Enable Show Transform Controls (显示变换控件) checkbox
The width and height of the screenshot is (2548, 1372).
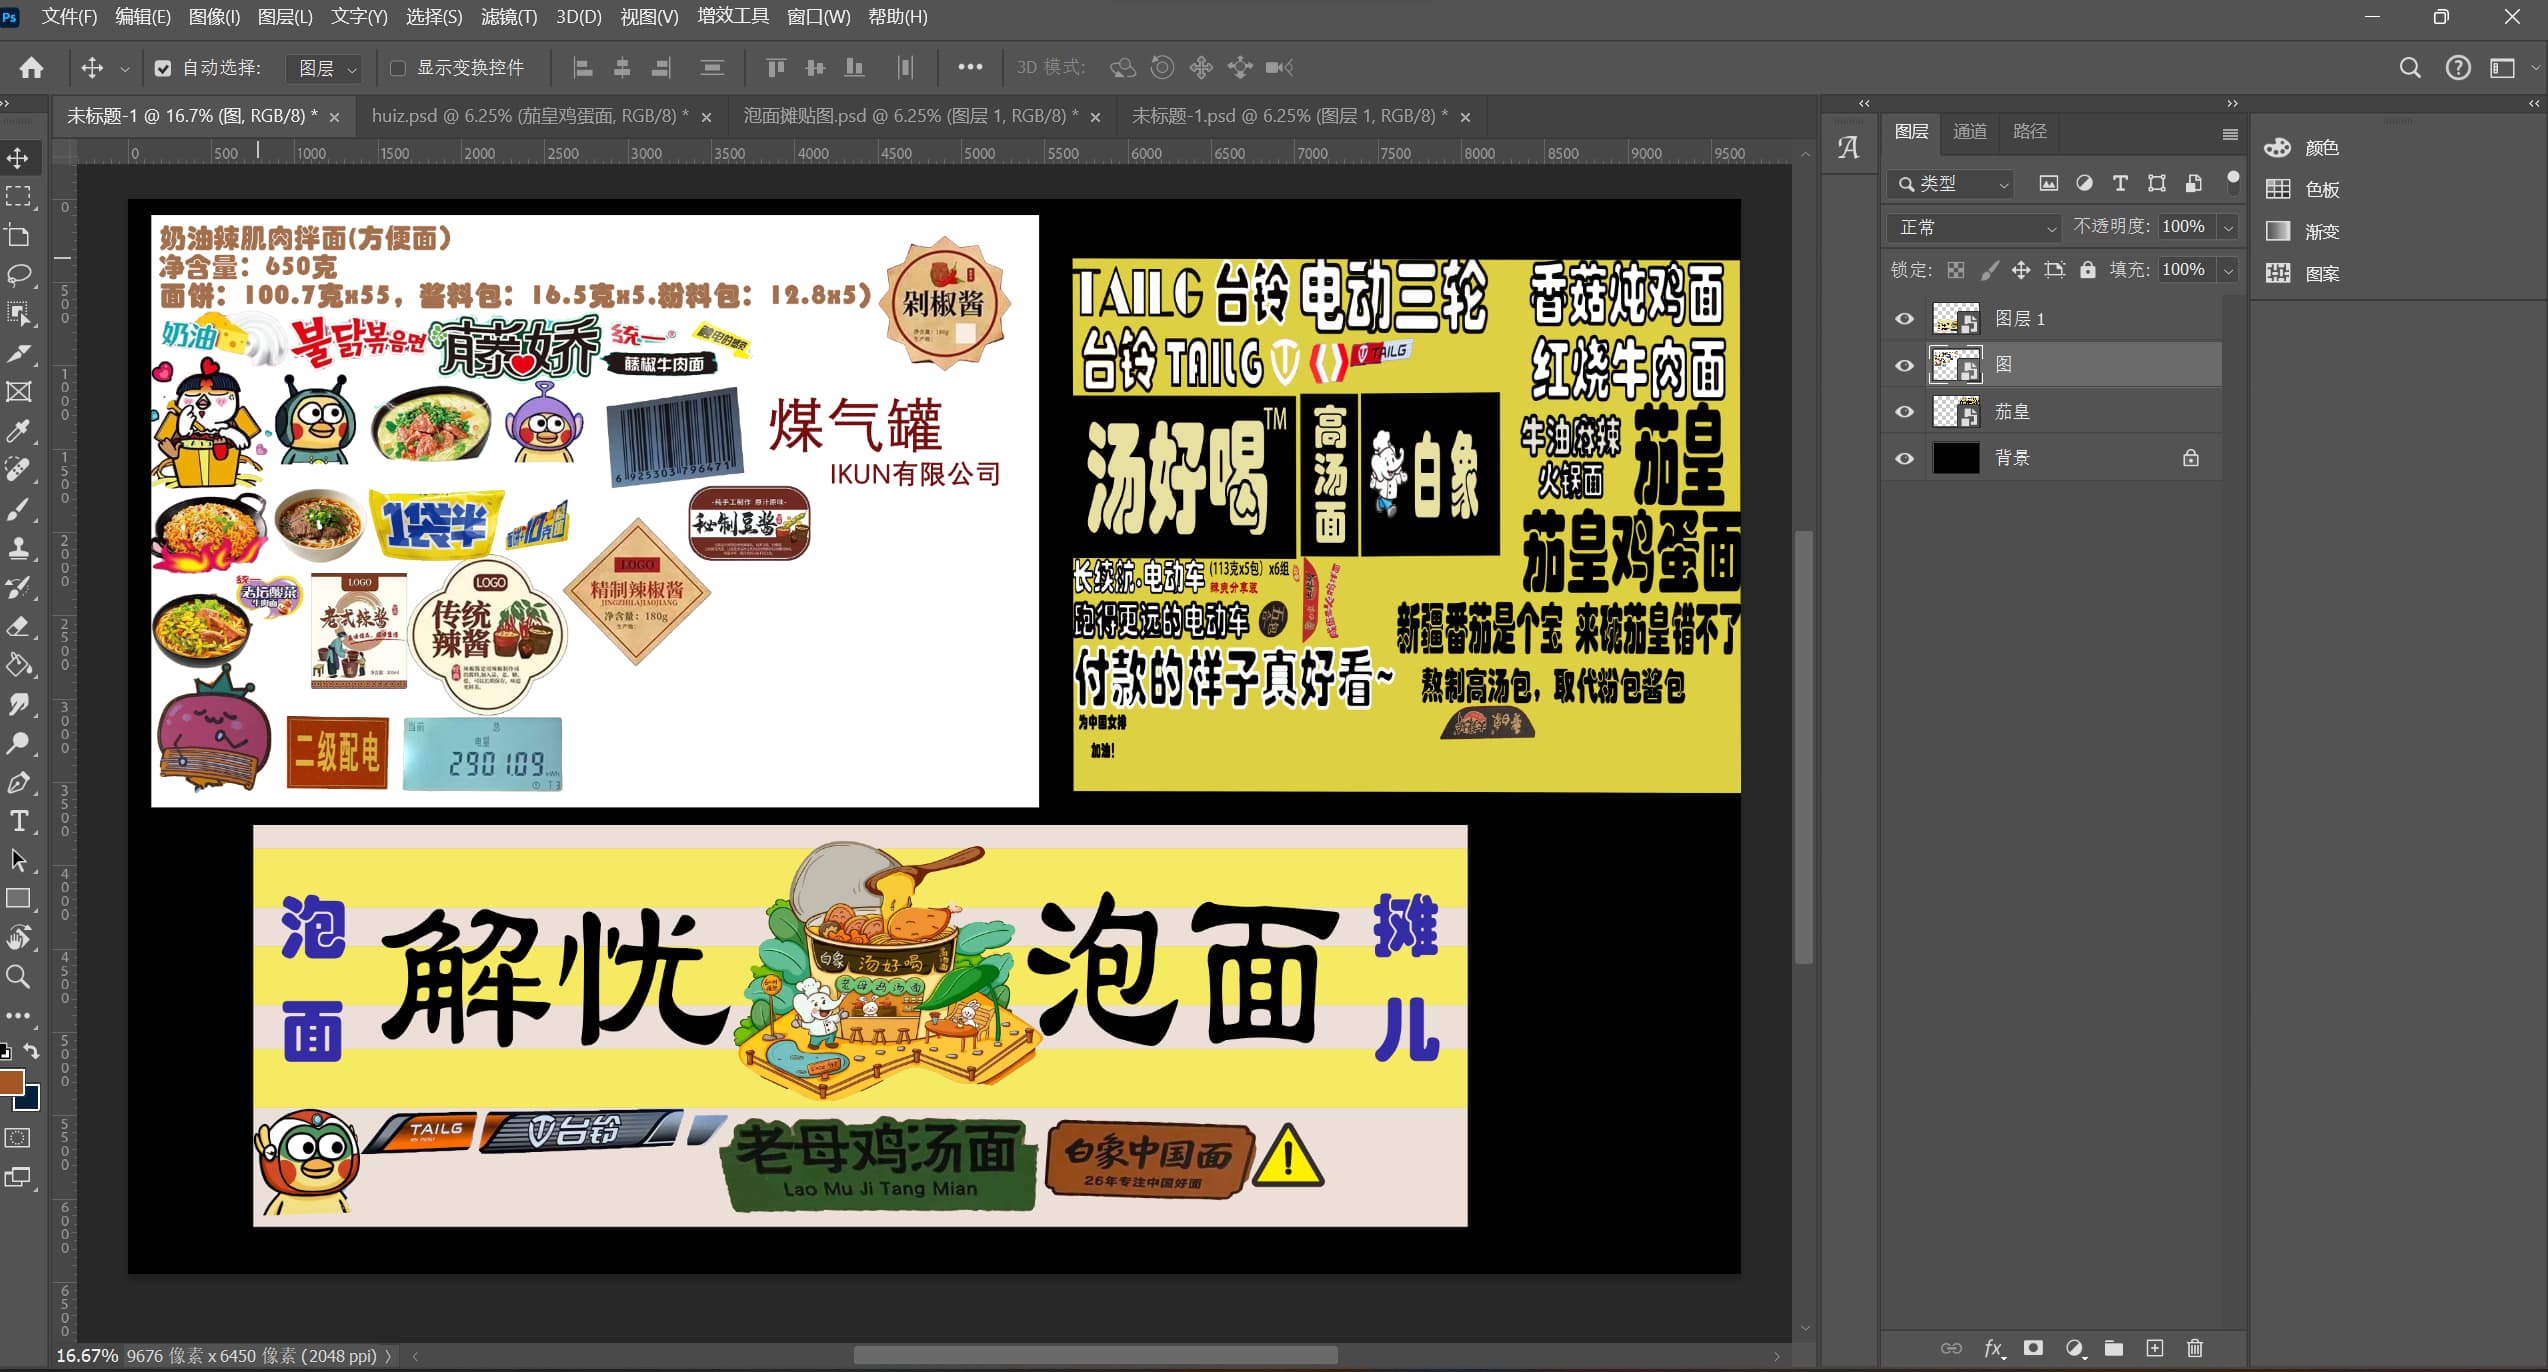397,68
